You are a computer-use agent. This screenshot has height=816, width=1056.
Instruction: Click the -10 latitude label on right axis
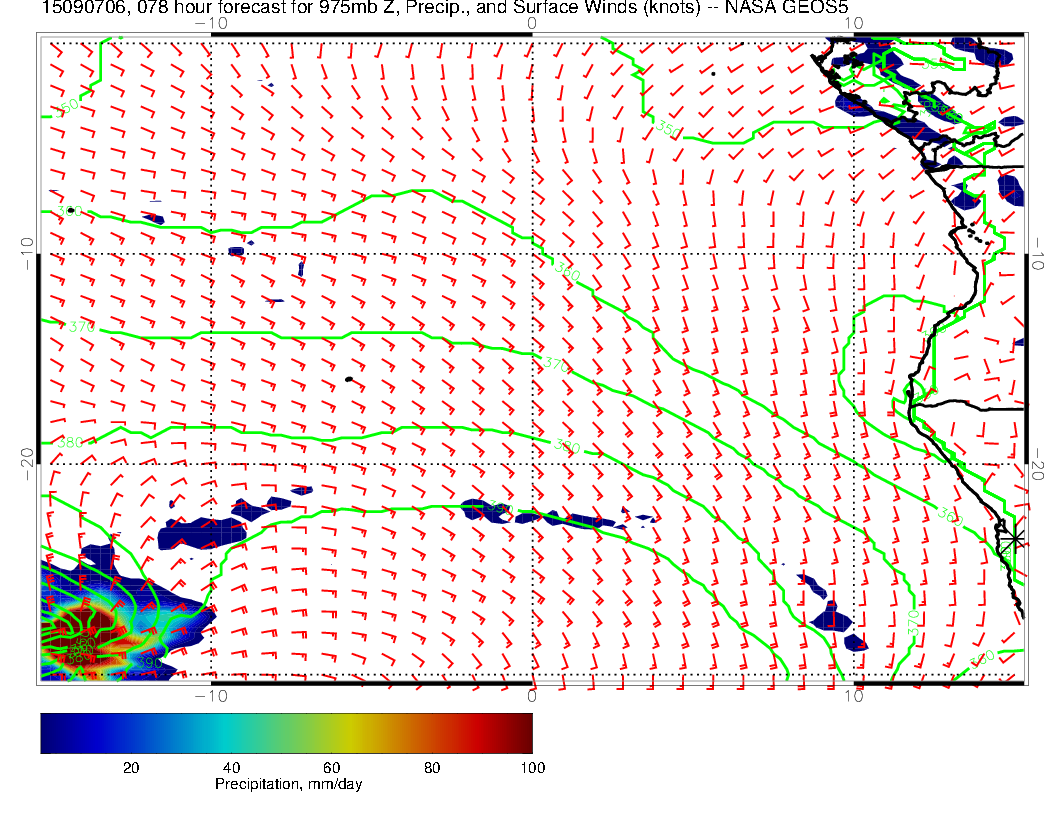1039,253
